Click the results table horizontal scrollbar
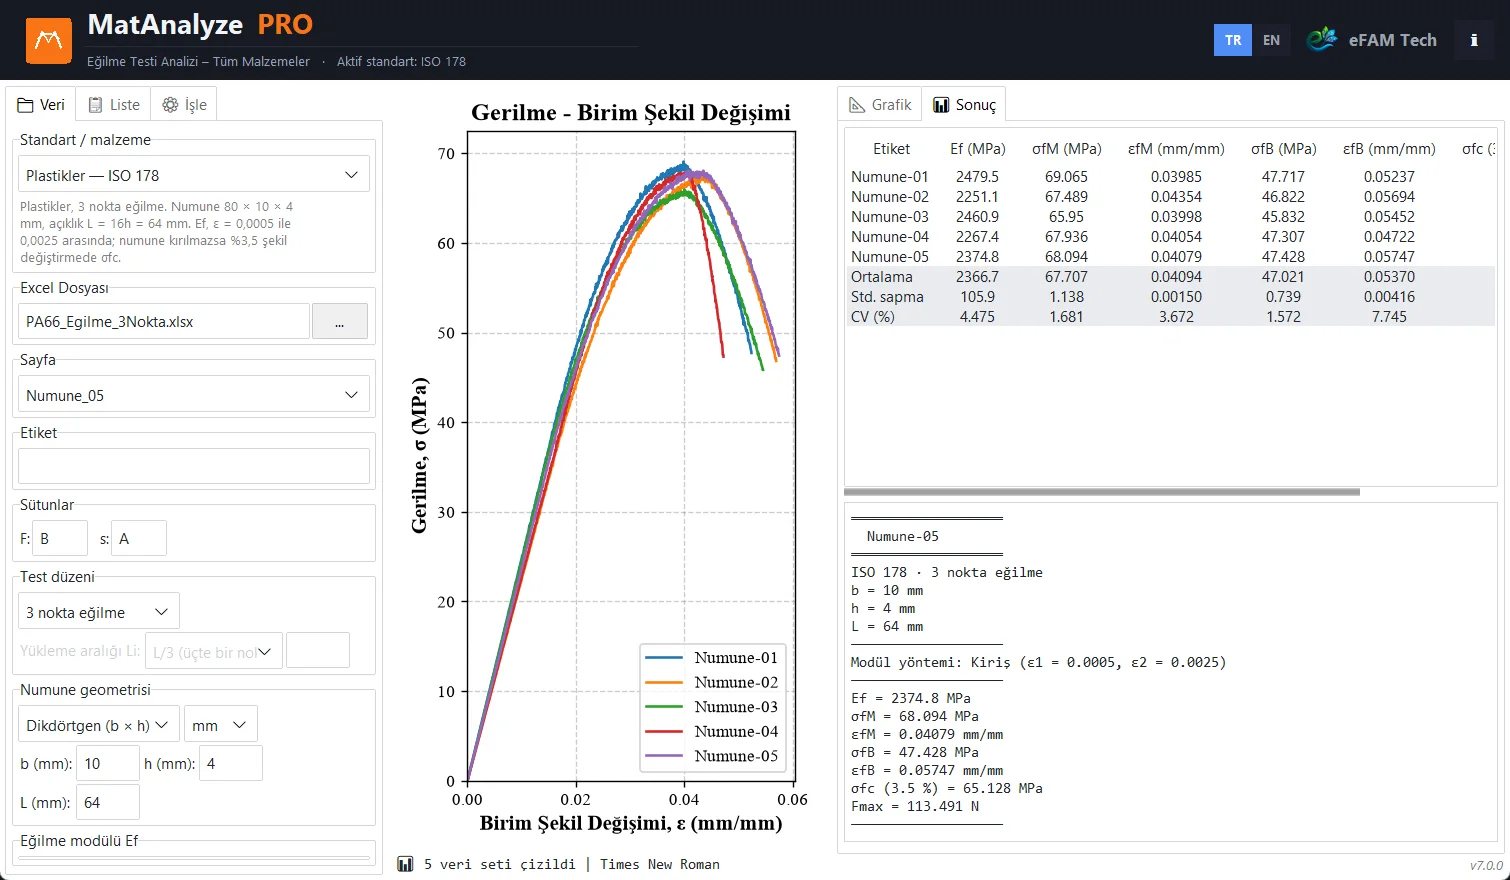The height and width of the screenshot is (880, 1510). [1102, 492]
